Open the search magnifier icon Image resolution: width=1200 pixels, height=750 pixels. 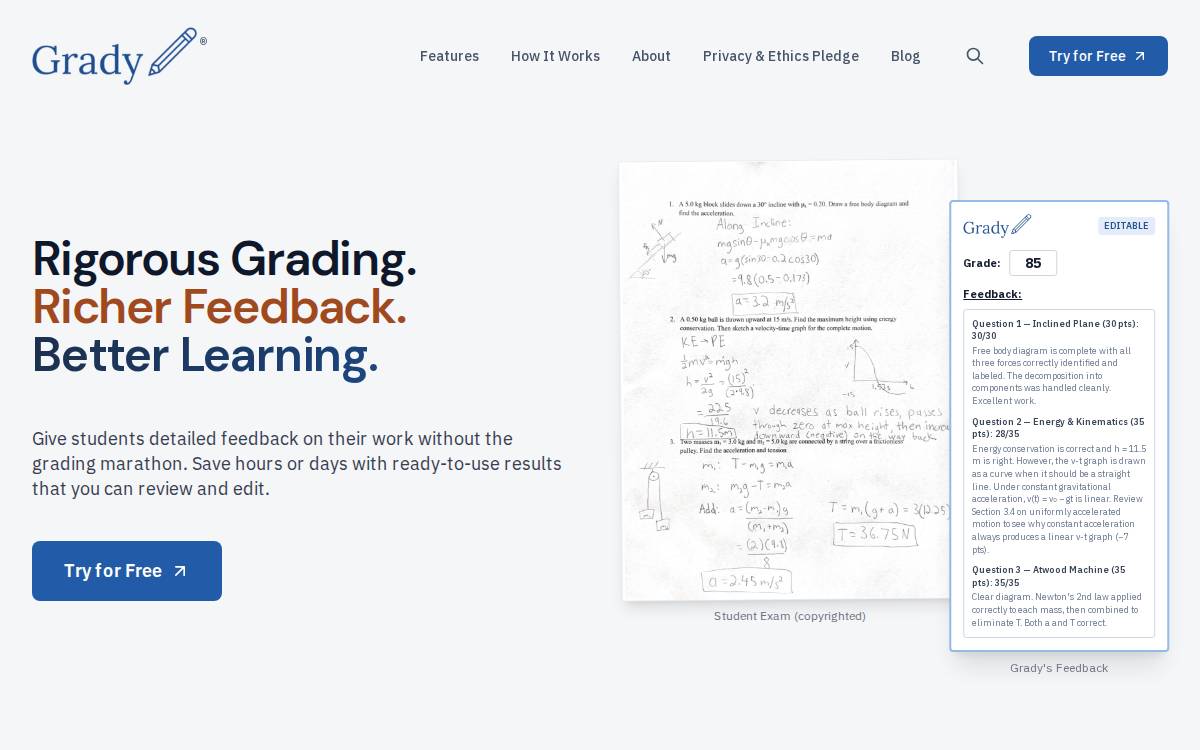point(975,56)
